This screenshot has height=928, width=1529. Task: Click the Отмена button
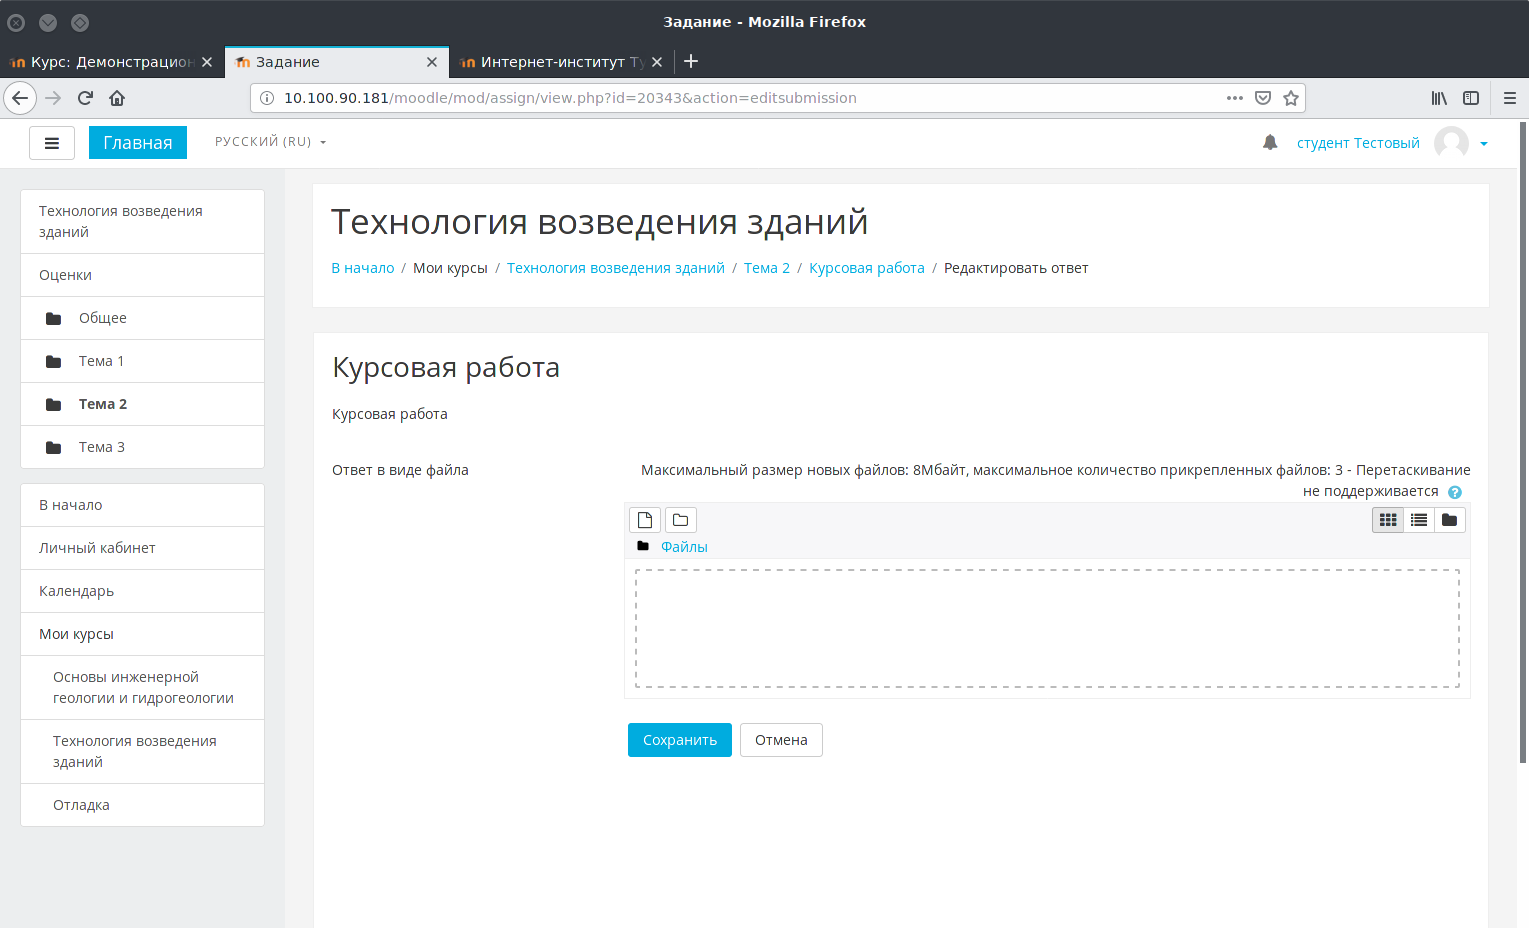[781, 740]
